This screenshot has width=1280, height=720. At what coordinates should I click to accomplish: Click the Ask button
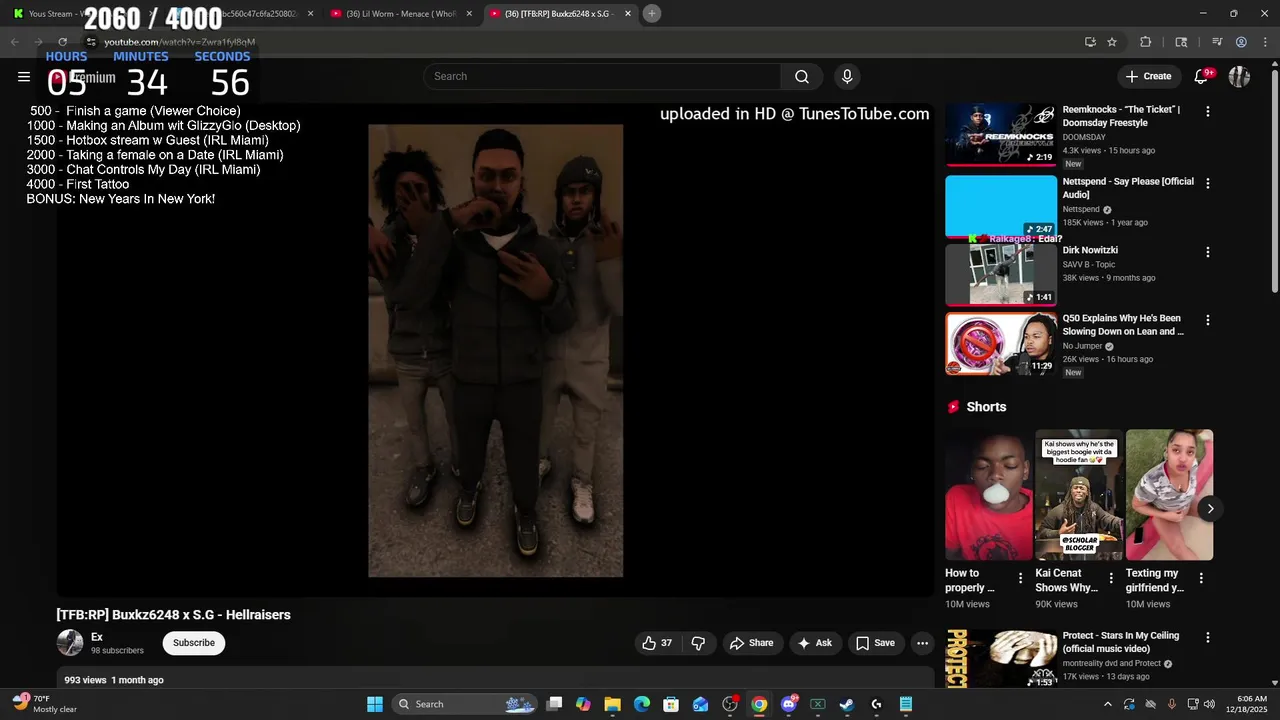click(x=815, y=643)
